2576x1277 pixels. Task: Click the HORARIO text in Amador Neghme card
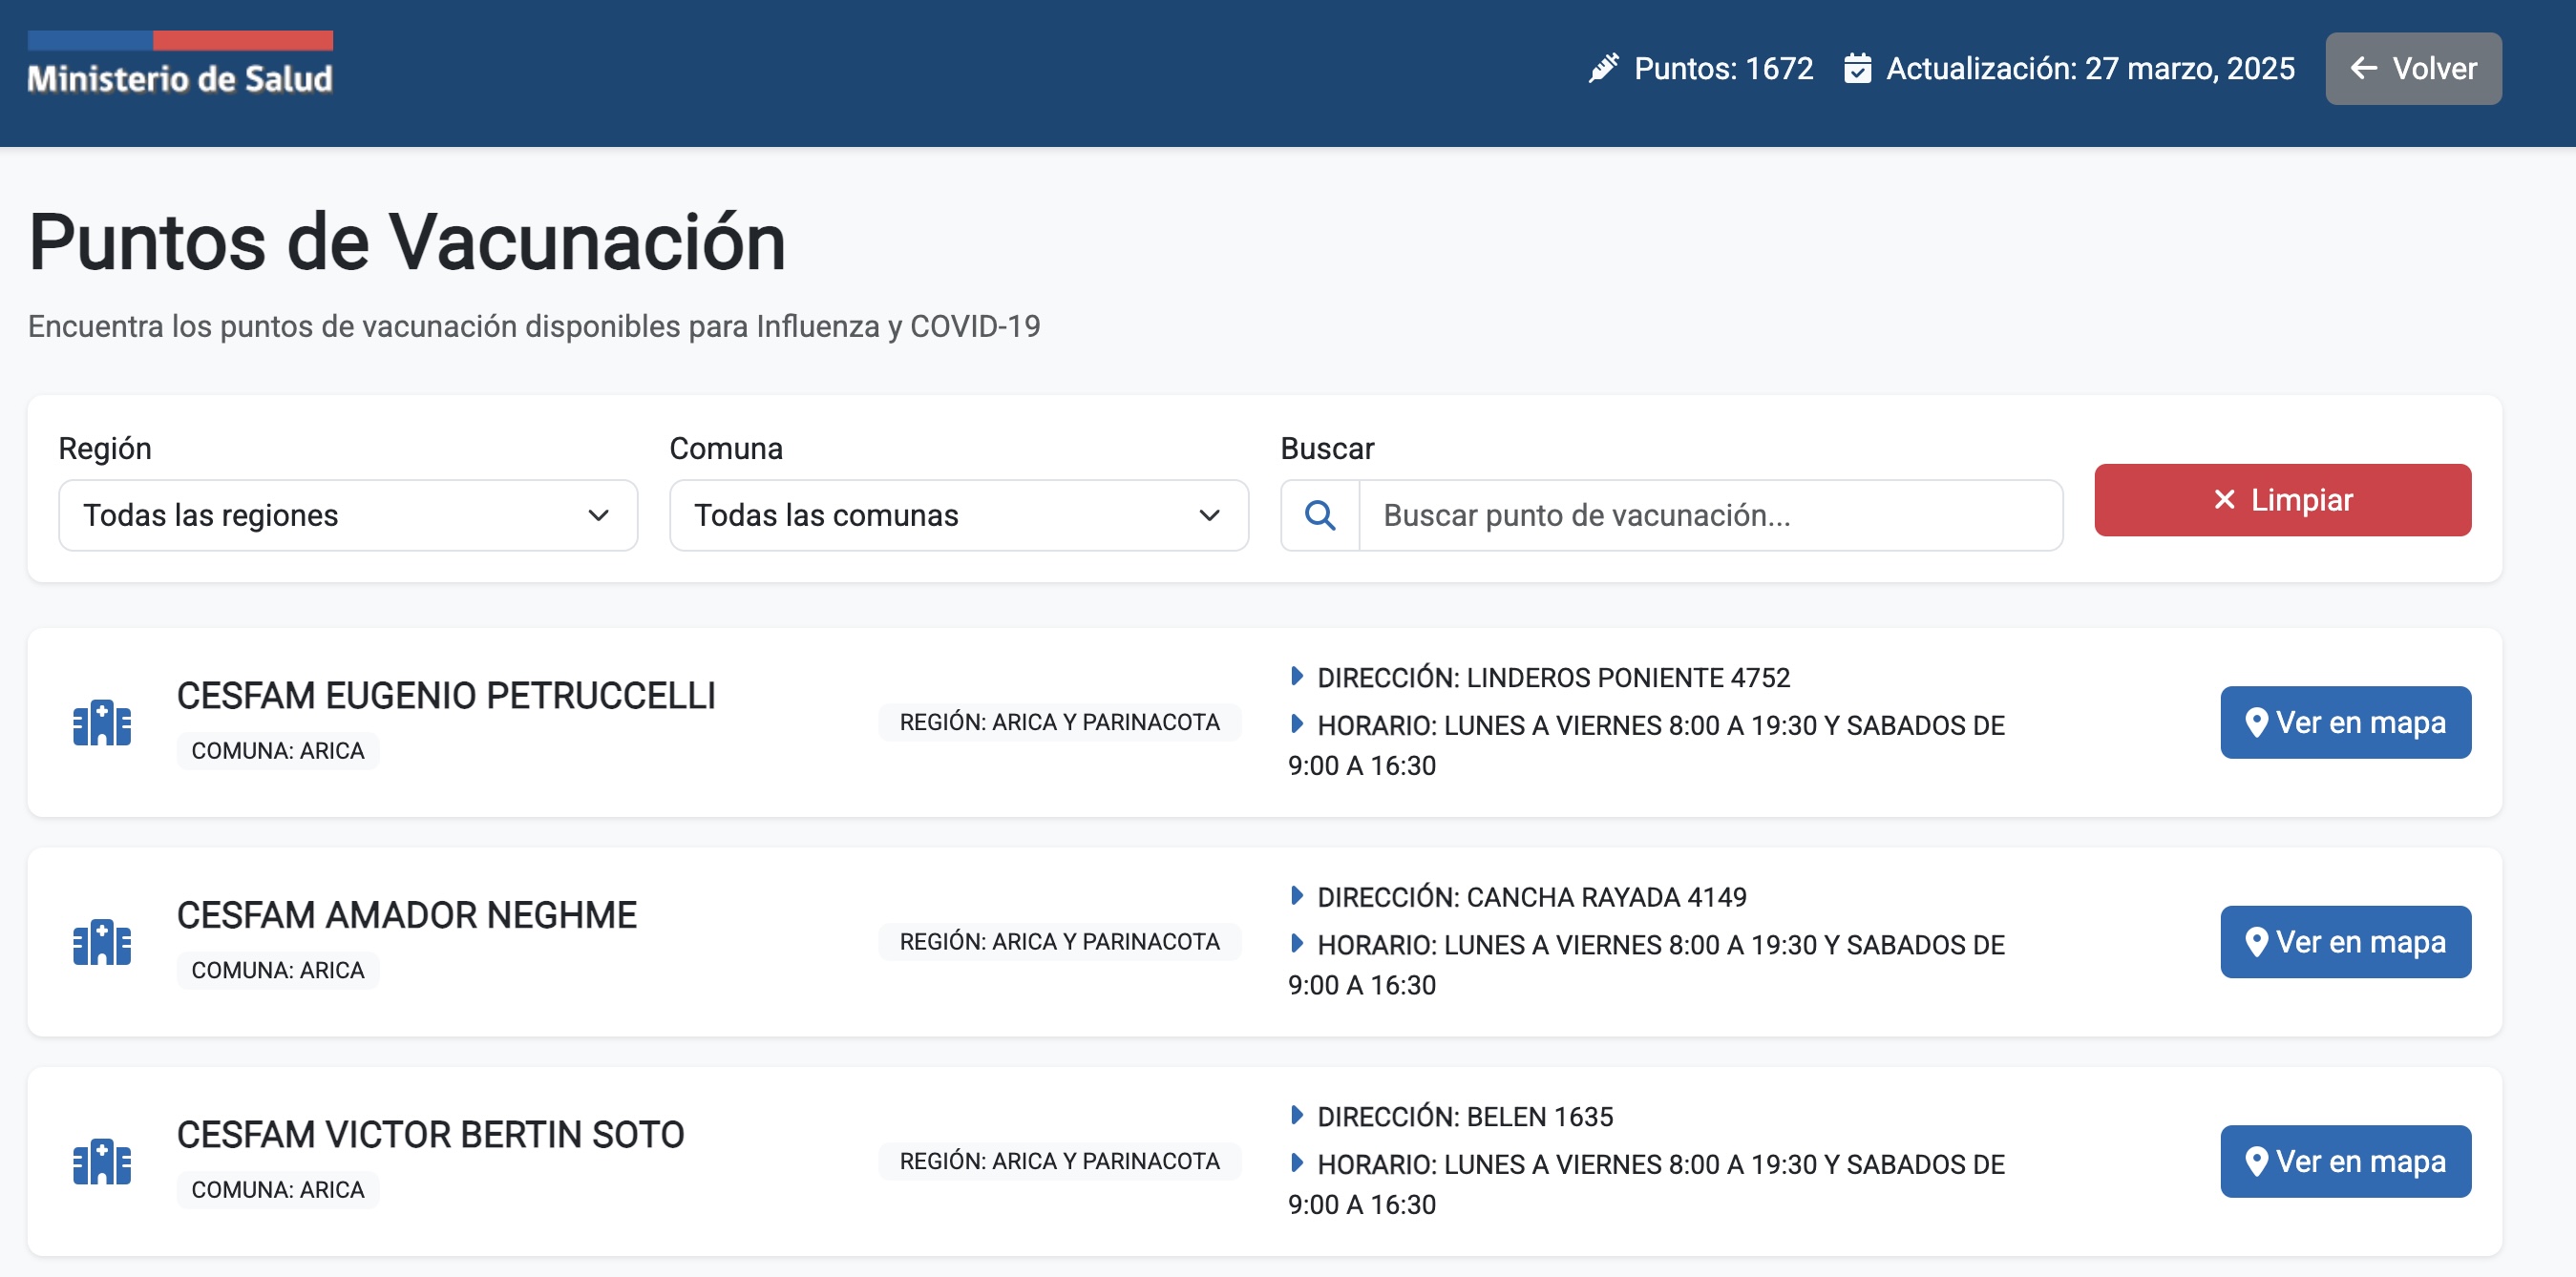click(1646, 965)
